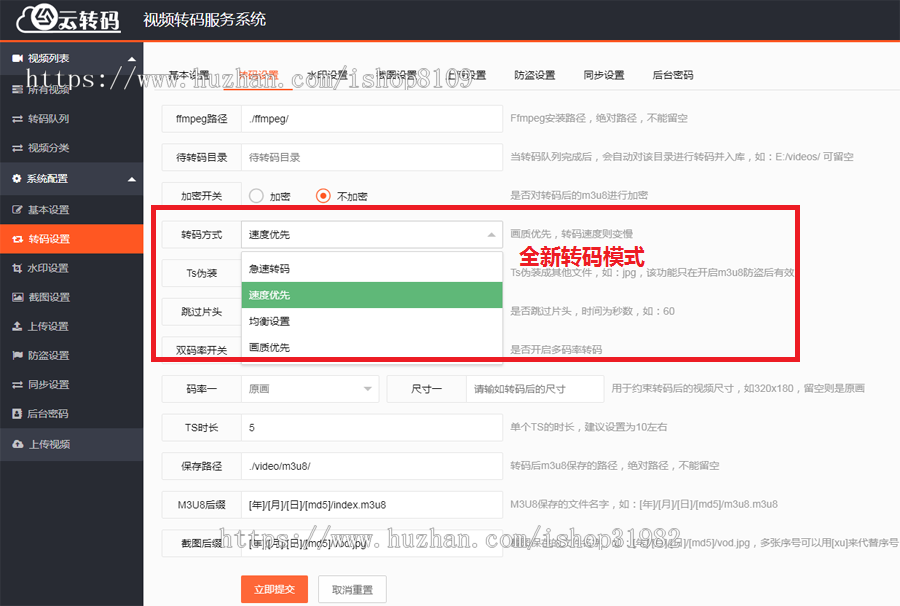Open the 码率一 dropdown showing 原画

coord(310,388)
